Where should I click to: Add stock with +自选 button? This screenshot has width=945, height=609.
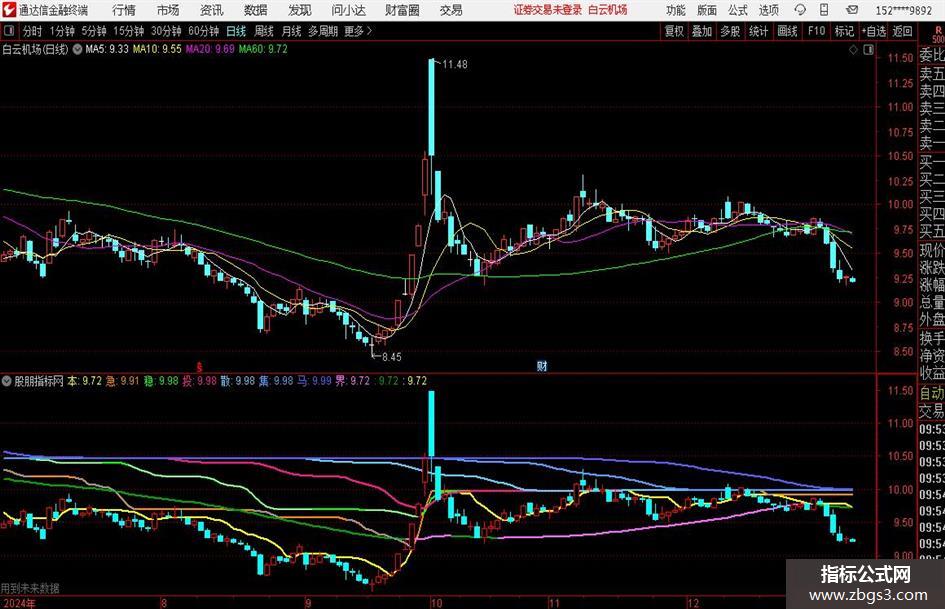coord(873,31)
